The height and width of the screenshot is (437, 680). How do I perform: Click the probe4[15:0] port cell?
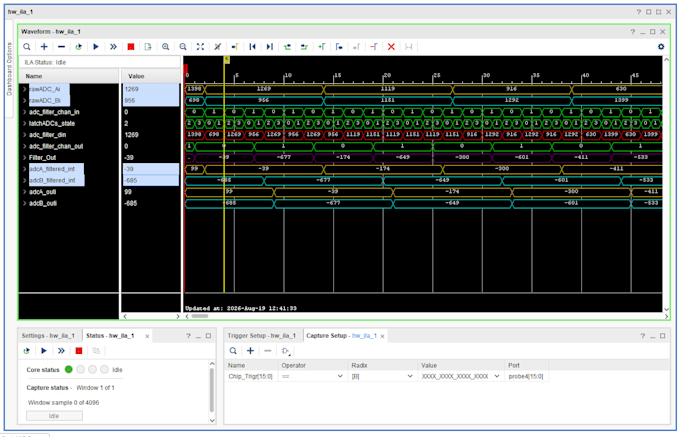tap(526, 376)
